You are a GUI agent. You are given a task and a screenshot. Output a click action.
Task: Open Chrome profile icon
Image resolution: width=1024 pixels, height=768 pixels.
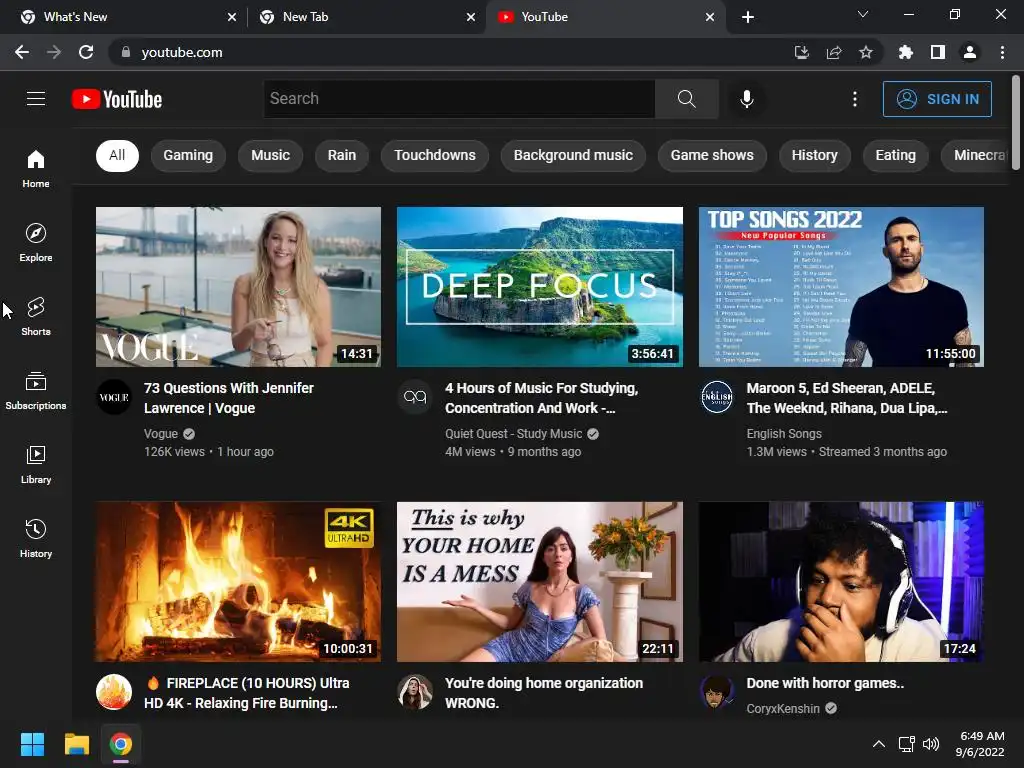pyautogui.click(x=970, y=52)
